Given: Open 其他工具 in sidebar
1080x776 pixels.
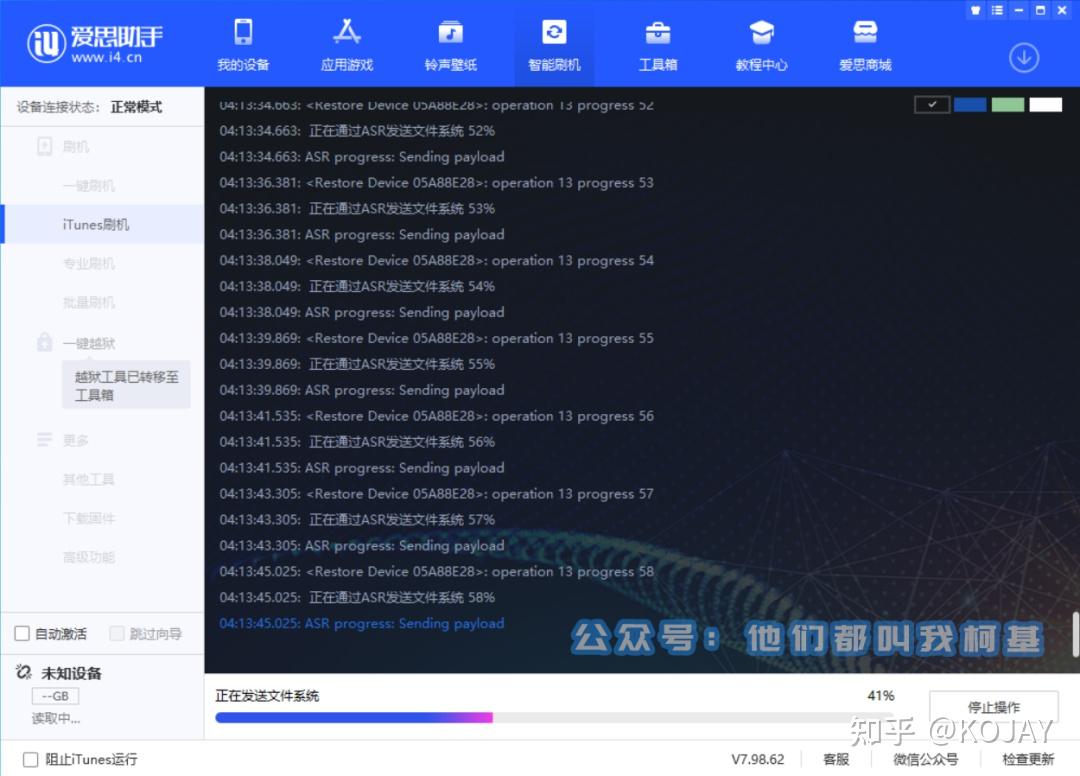Looking at the screenshot, I should tap(89, 479).
